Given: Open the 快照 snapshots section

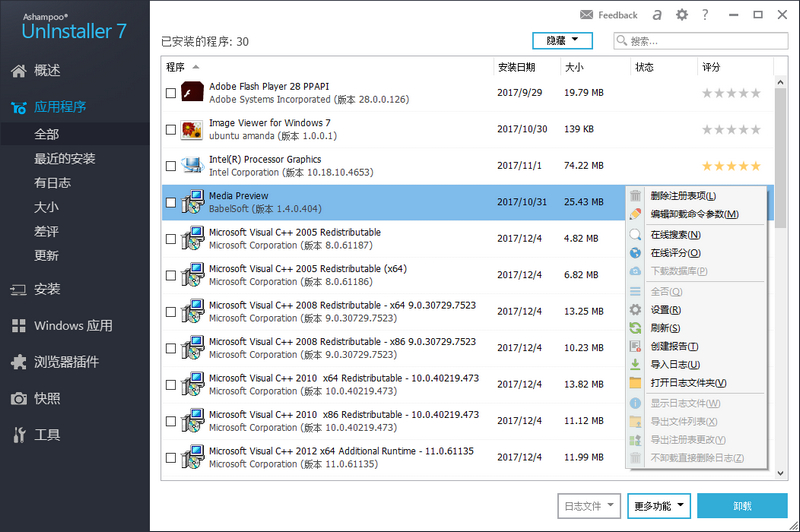Looking at the screenshot, I should (36, 398).
